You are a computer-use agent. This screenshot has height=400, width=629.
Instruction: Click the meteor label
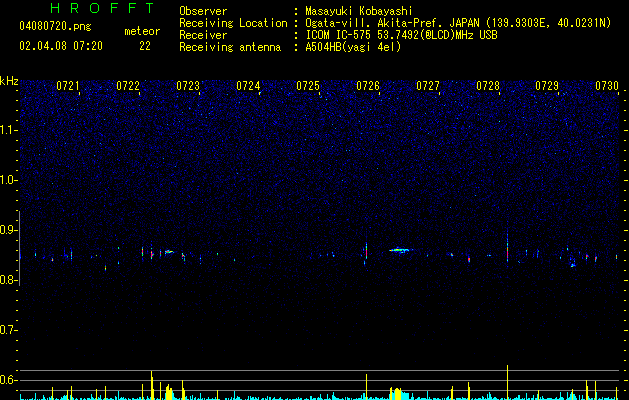pyautogui.click(x=142, y=31)
